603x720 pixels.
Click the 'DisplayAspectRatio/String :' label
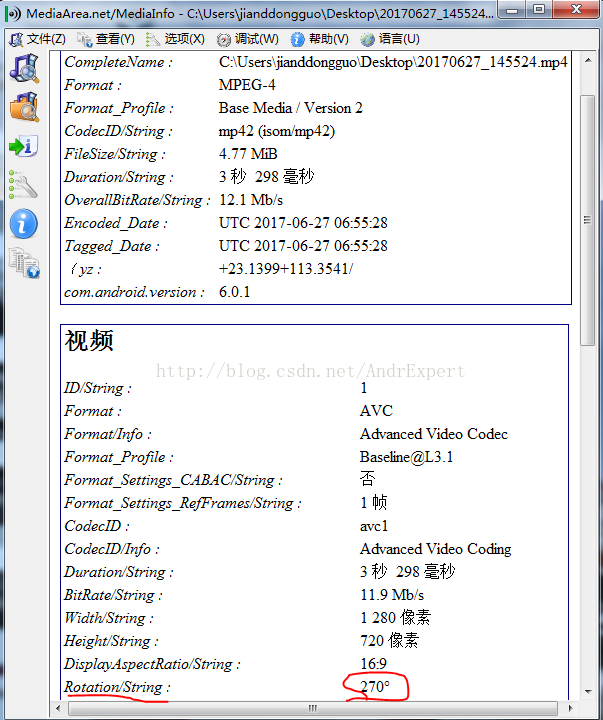[152, 664]
